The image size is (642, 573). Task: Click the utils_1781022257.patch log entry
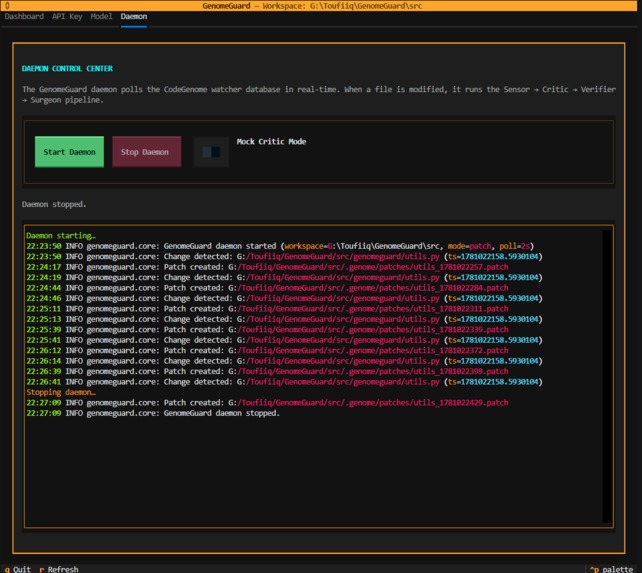coord(267,267)
